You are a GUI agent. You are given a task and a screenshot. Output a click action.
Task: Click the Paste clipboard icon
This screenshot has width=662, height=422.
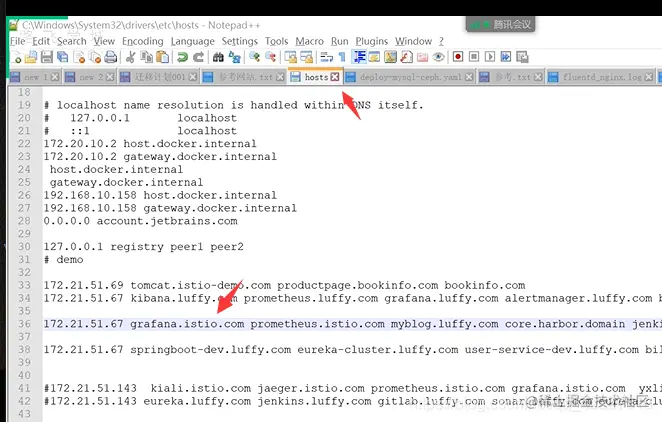click(163, 57)
